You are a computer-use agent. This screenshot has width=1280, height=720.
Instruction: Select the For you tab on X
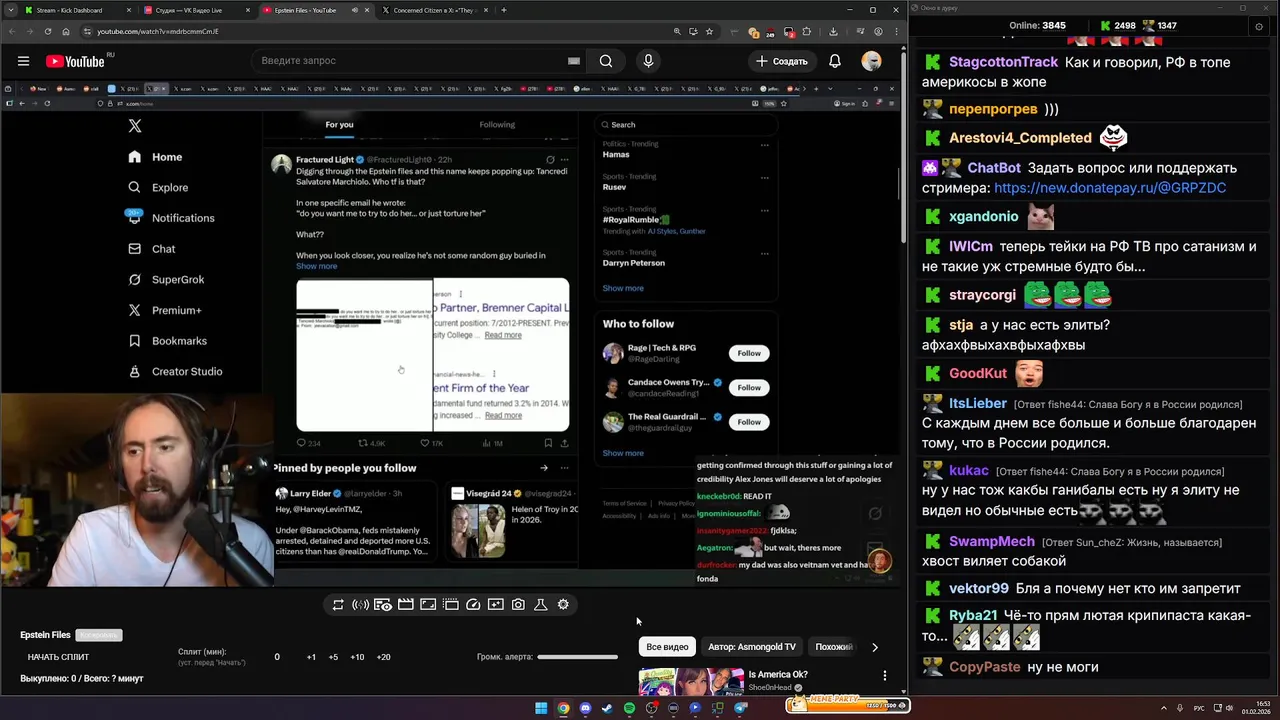point(339,125)
